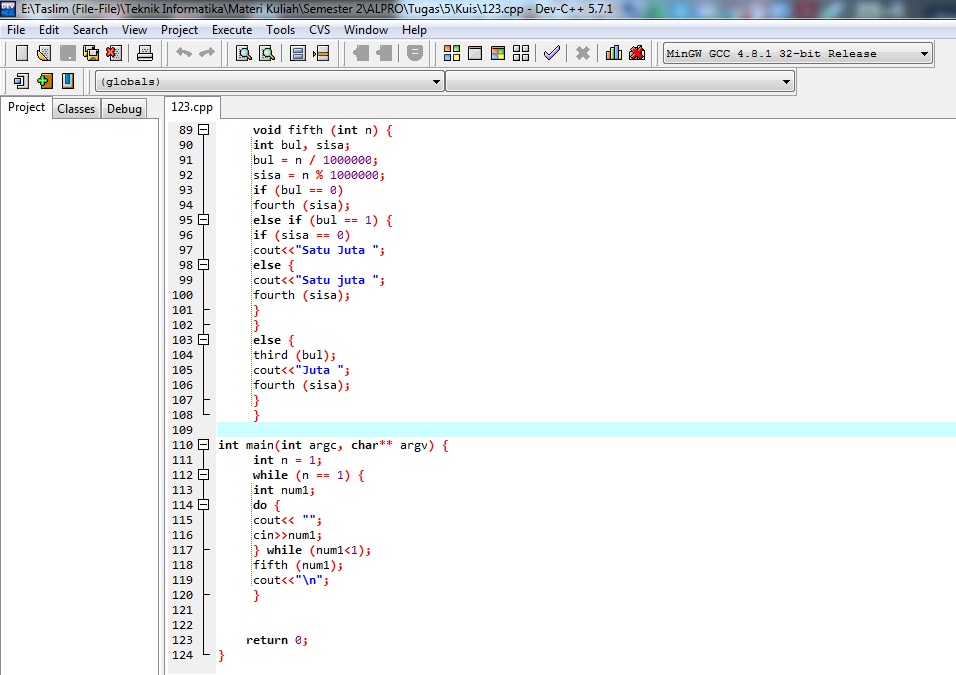Screen dimensions: 956x675
Task: Open the (globals) scope dropdown
Action: (x=436, y=82)
